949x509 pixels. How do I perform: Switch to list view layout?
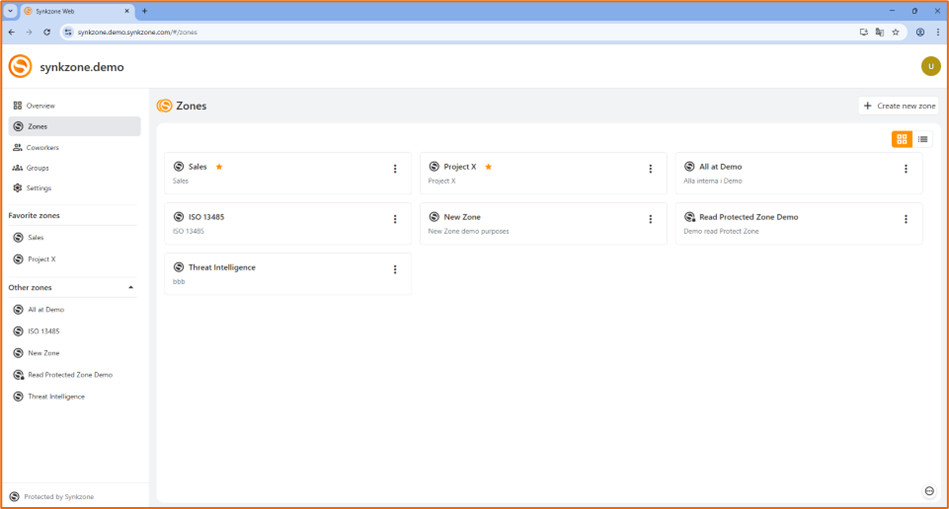pyautogui.click(x=923, y=139)
